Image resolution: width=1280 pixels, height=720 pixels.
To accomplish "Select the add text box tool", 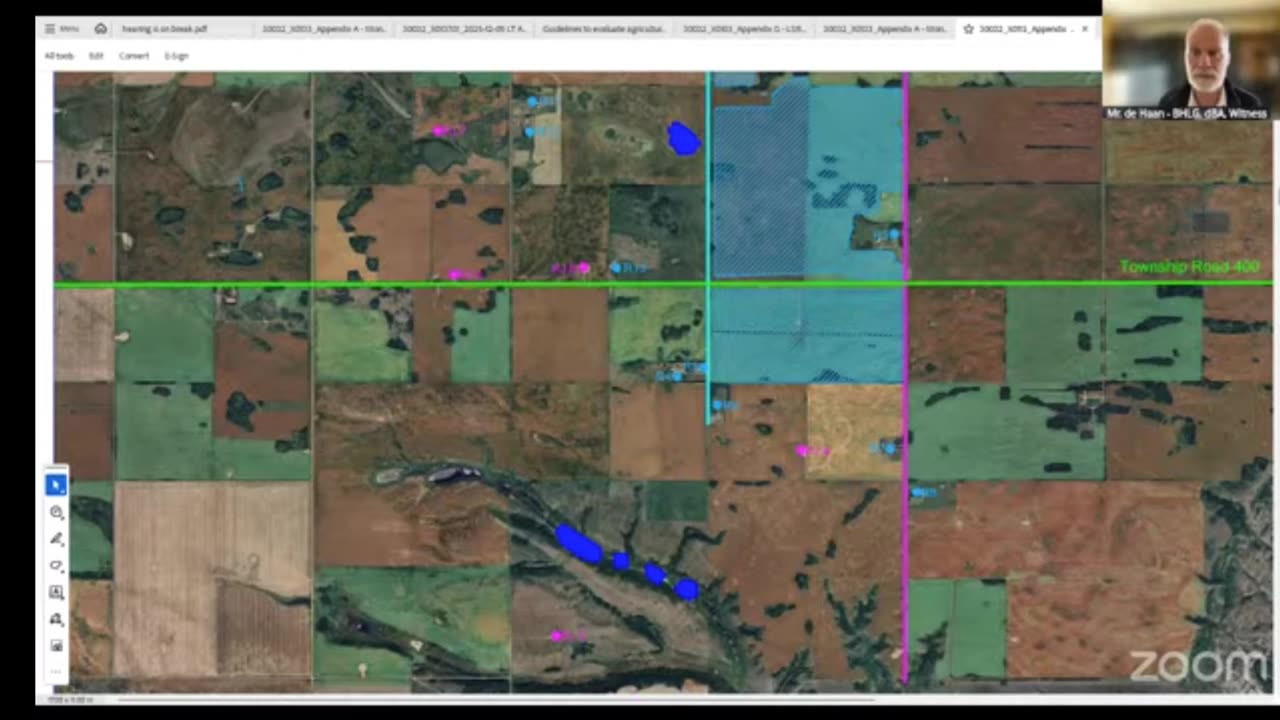I will (56, 593).
